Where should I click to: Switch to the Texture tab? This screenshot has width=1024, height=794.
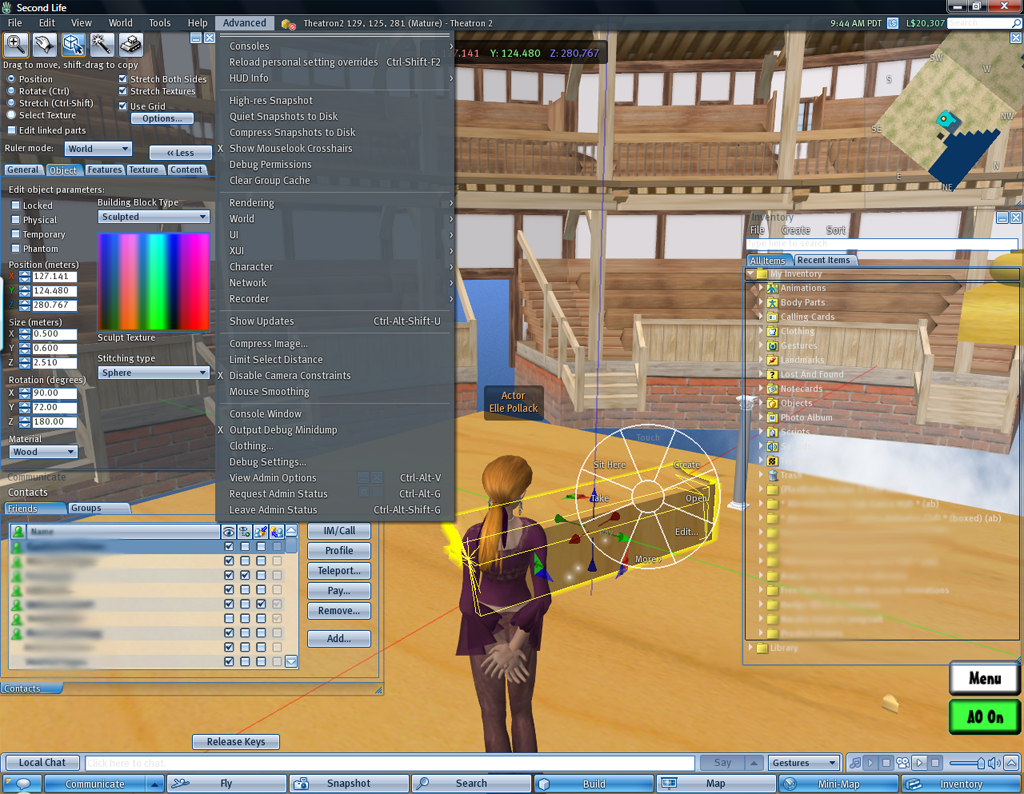click(144, 170)
